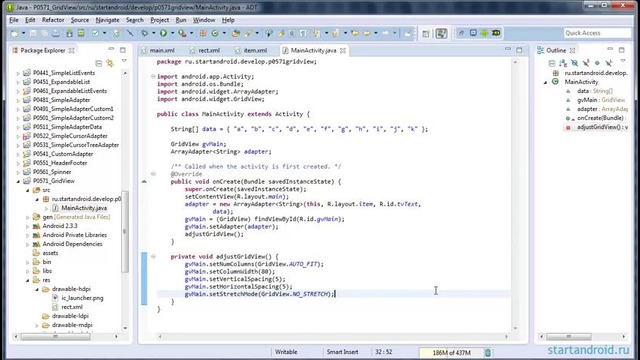Toggle Link with Editor in Package Explorer

tap(110, 63)
